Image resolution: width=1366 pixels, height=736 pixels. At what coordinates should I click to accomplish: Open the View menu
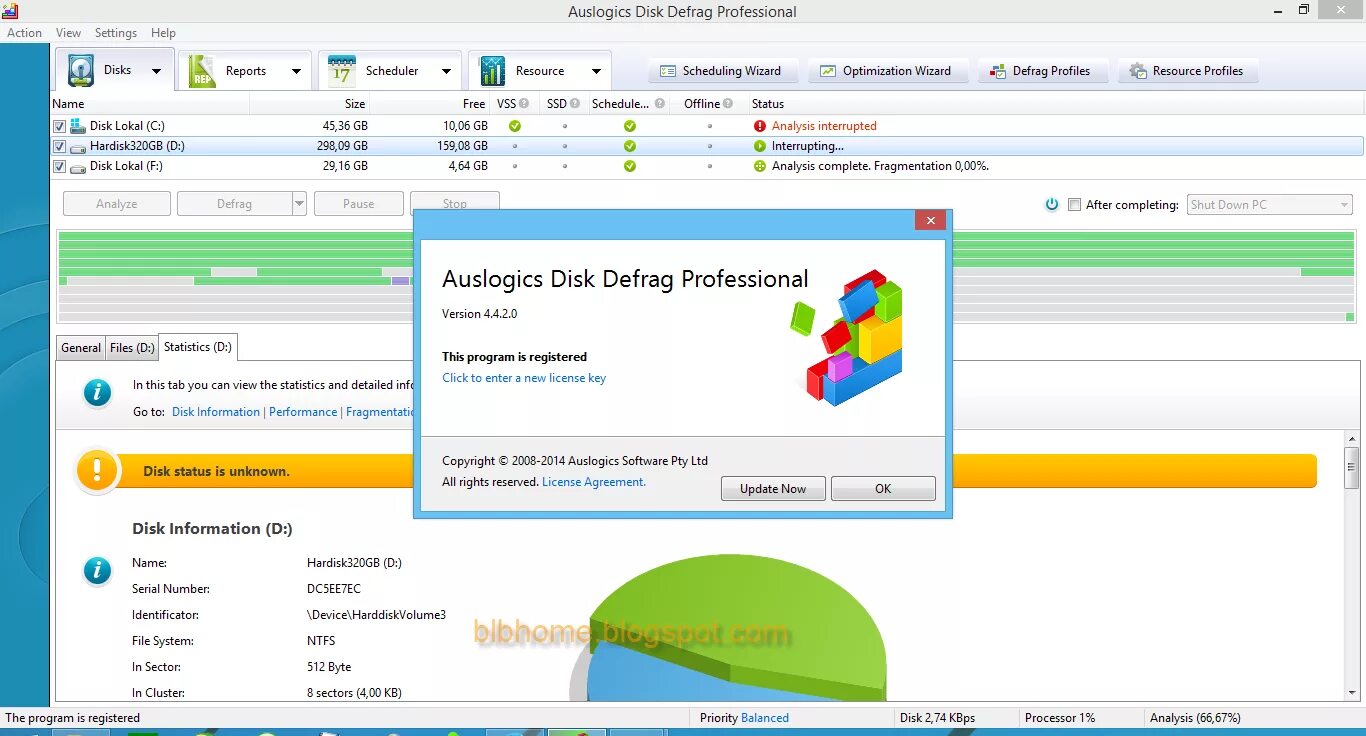pyautogui.click(x=69, y=32)
